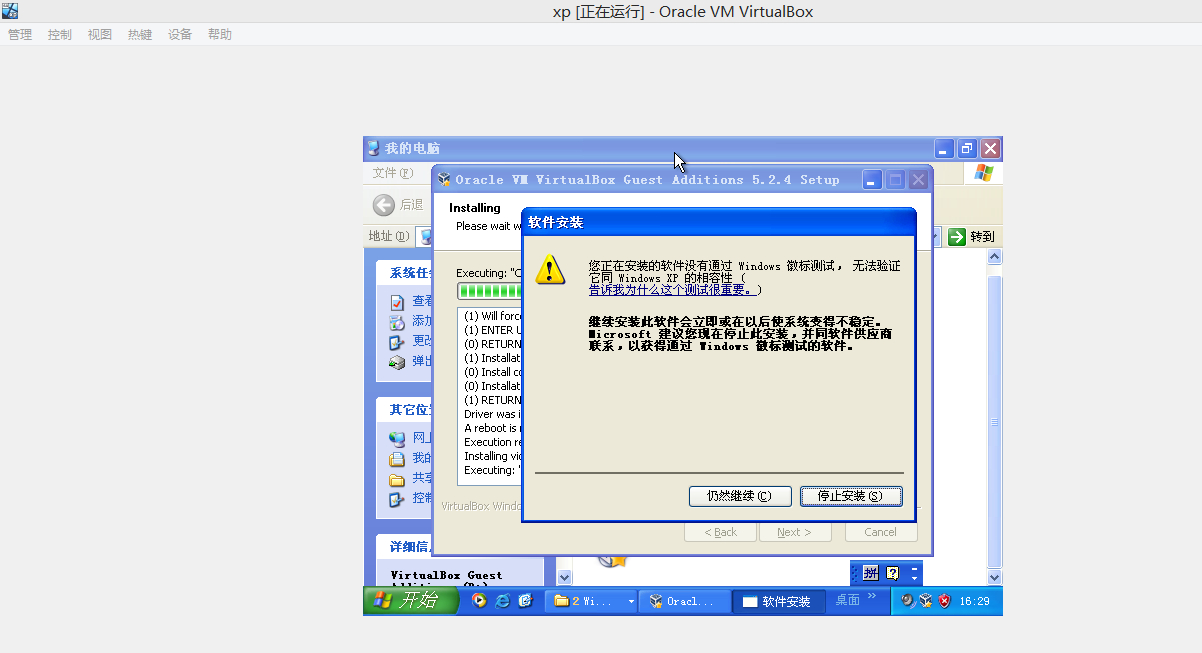Viewport: 1202px width, 653px height.
Task: Click the VirtualBox host window icon
Action: pos(10,11)
